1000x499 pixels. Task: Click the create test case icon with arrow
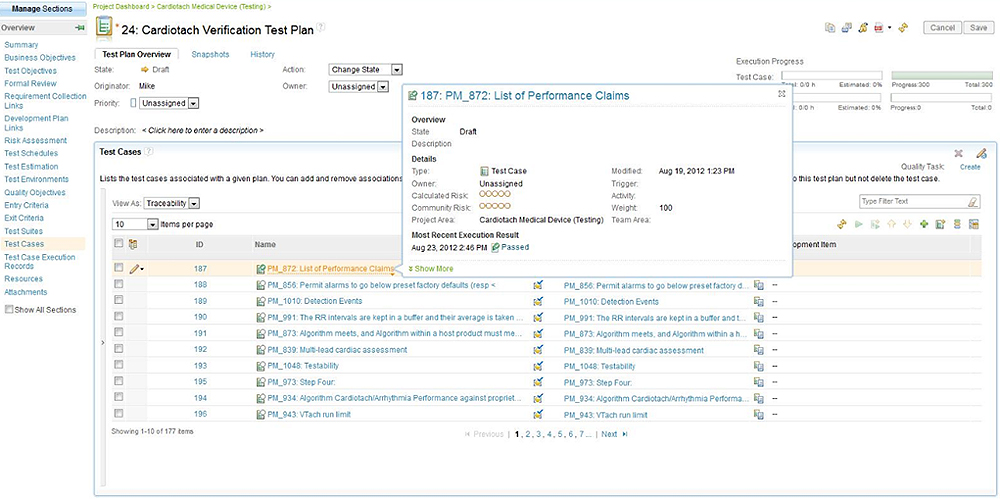[940, 224]
